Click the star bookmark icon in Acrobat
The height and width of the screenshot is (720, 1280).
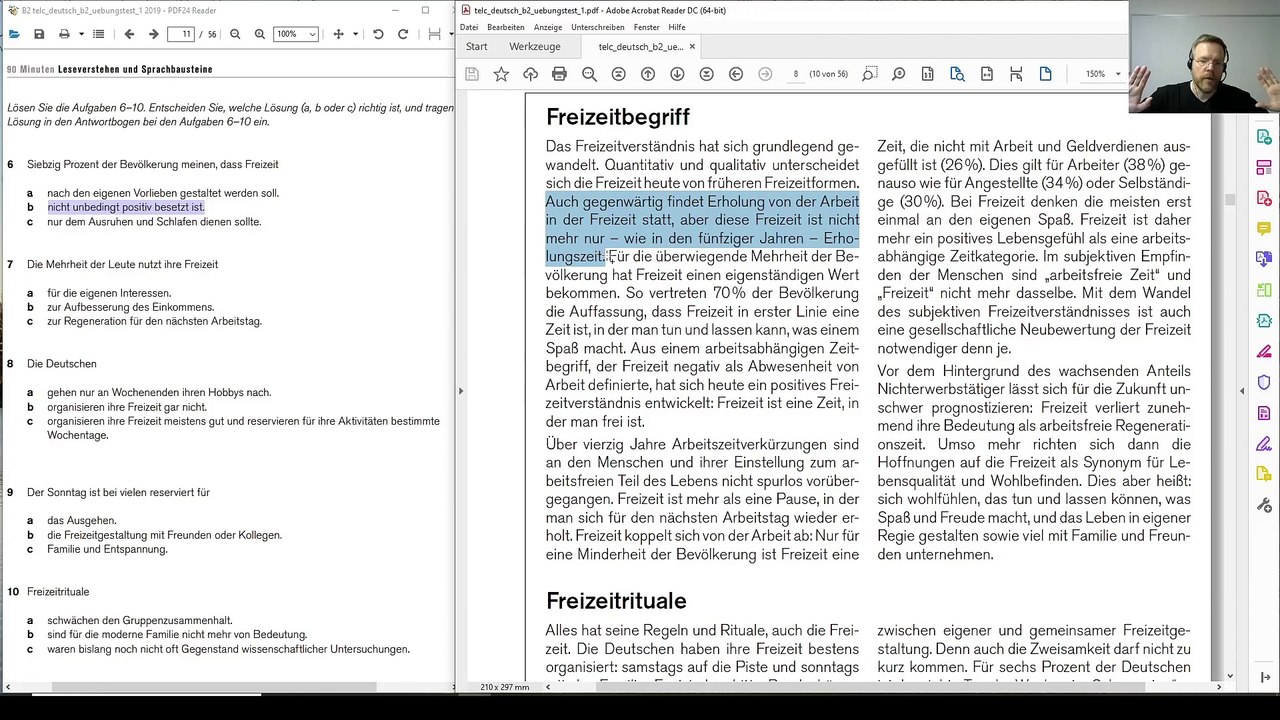[x=501, y=74]
